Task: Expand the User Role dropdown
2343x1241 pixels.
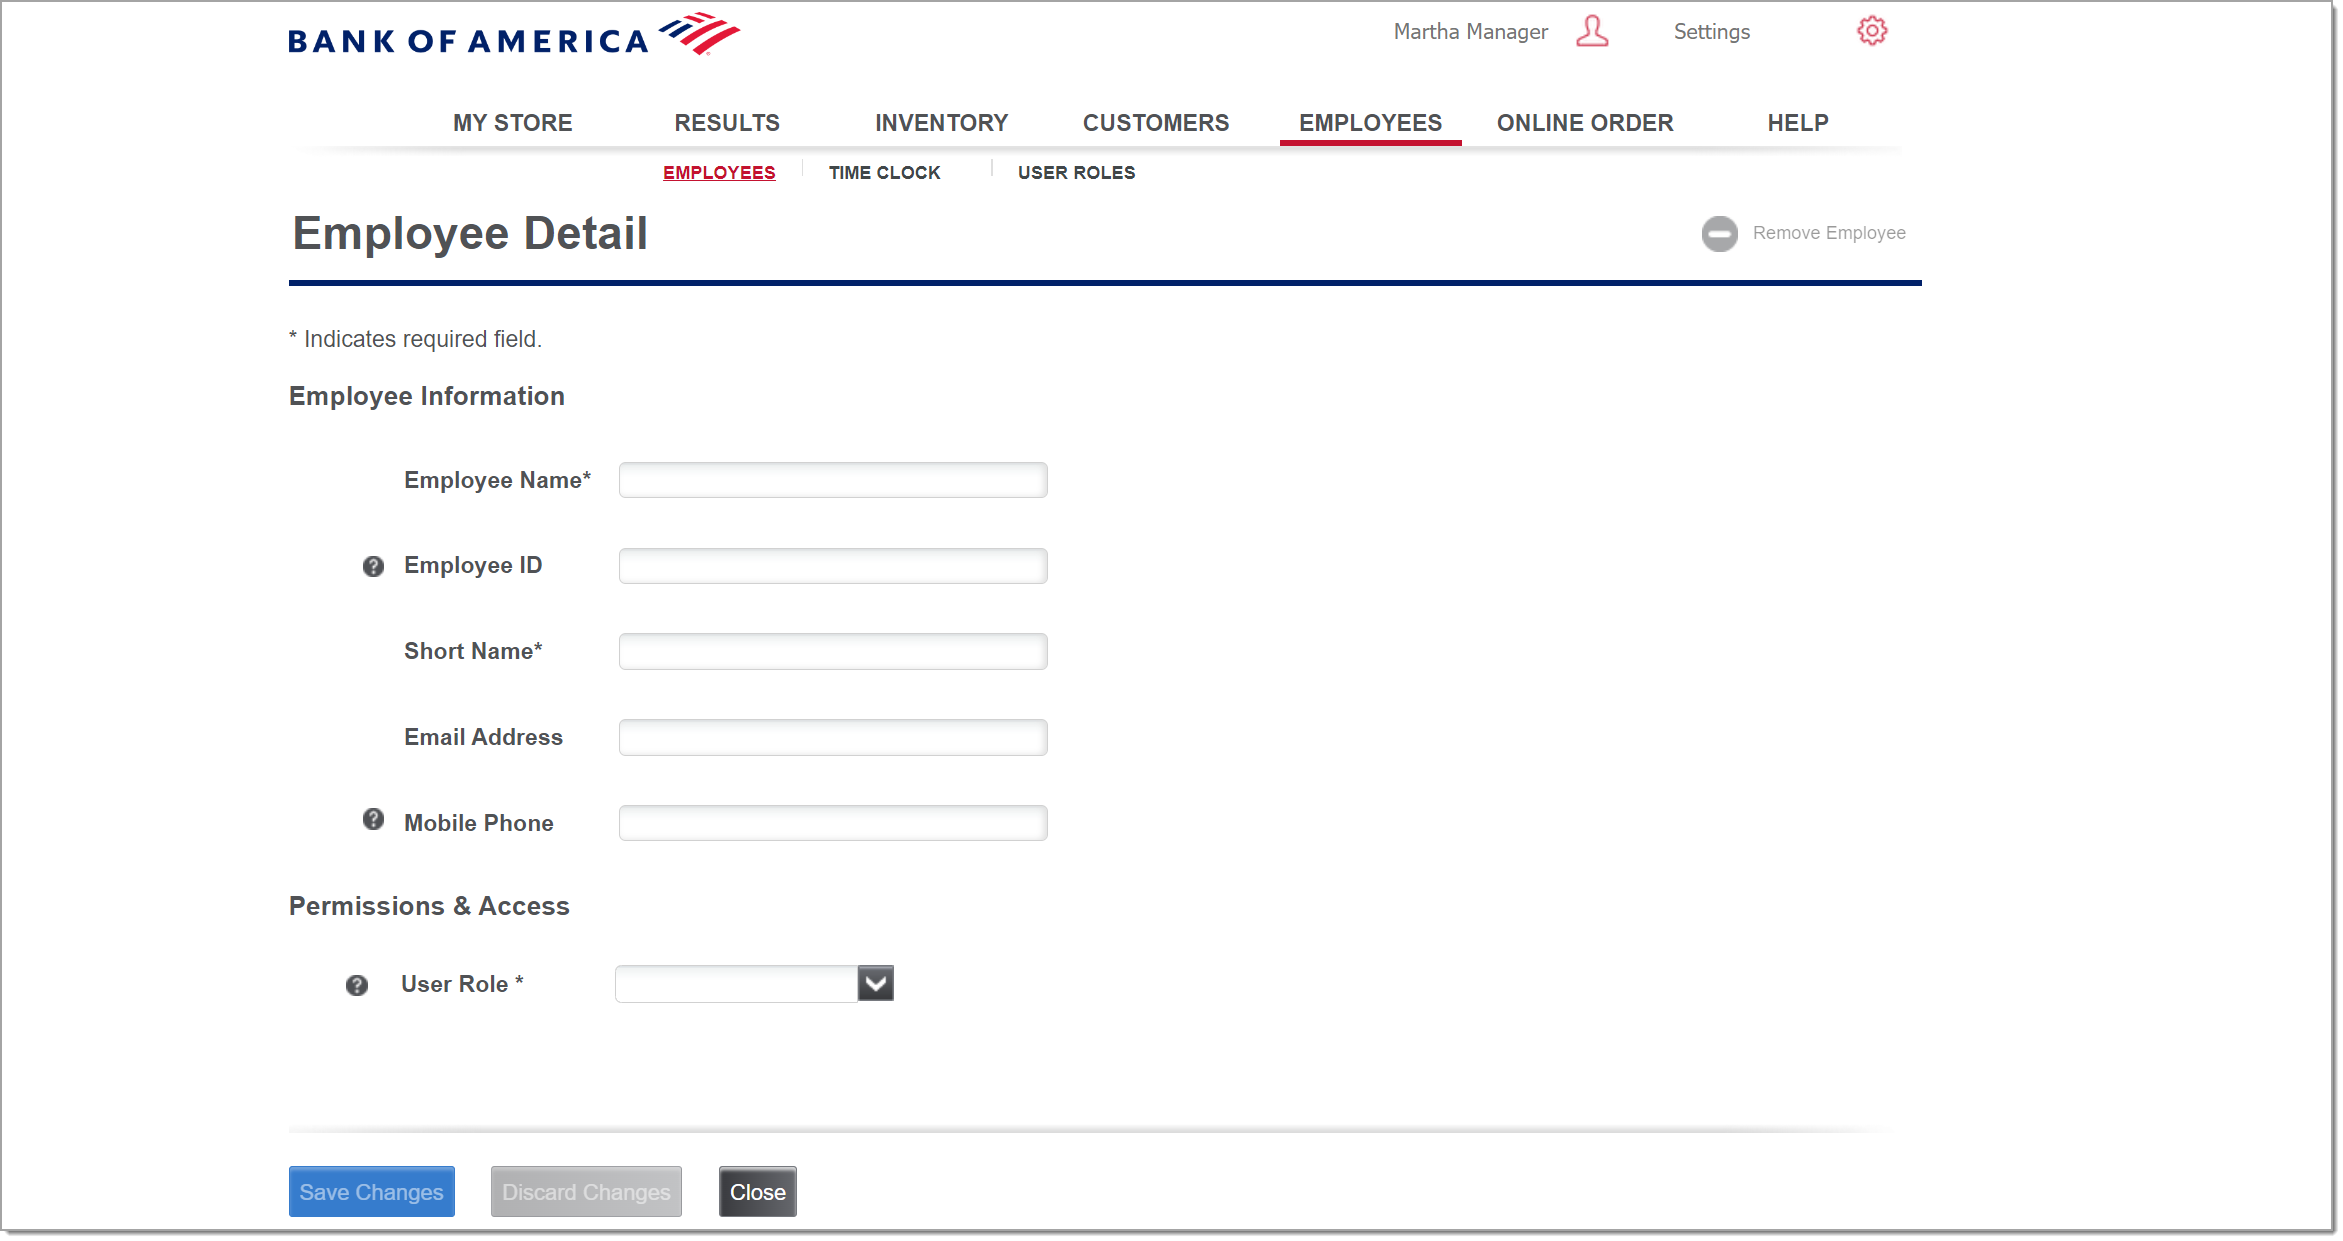Action: click(874, 984)
